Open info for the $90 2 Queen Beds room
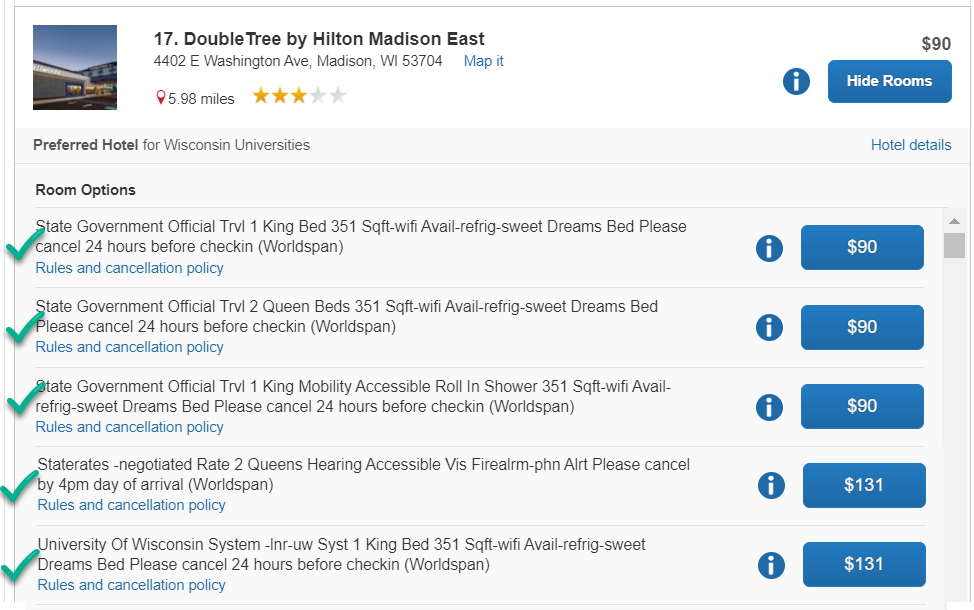974x610 pixels. click(769, 327)
